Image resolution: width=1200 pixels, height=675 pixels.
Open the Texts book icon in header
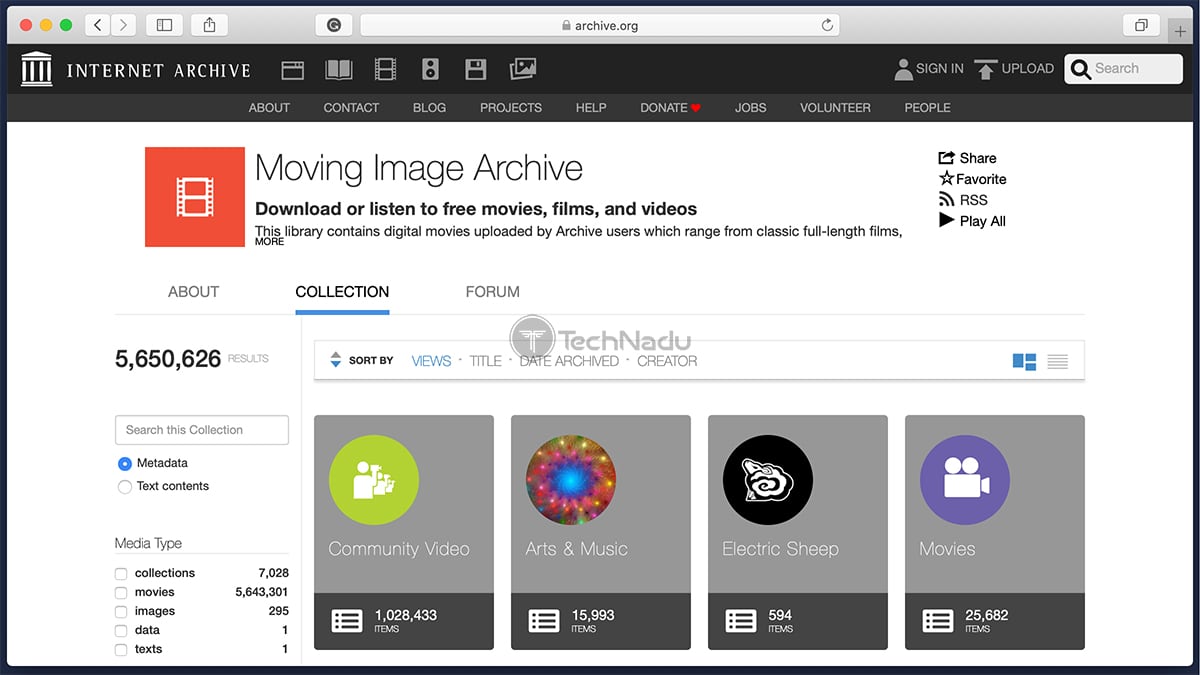pos(339,69)
